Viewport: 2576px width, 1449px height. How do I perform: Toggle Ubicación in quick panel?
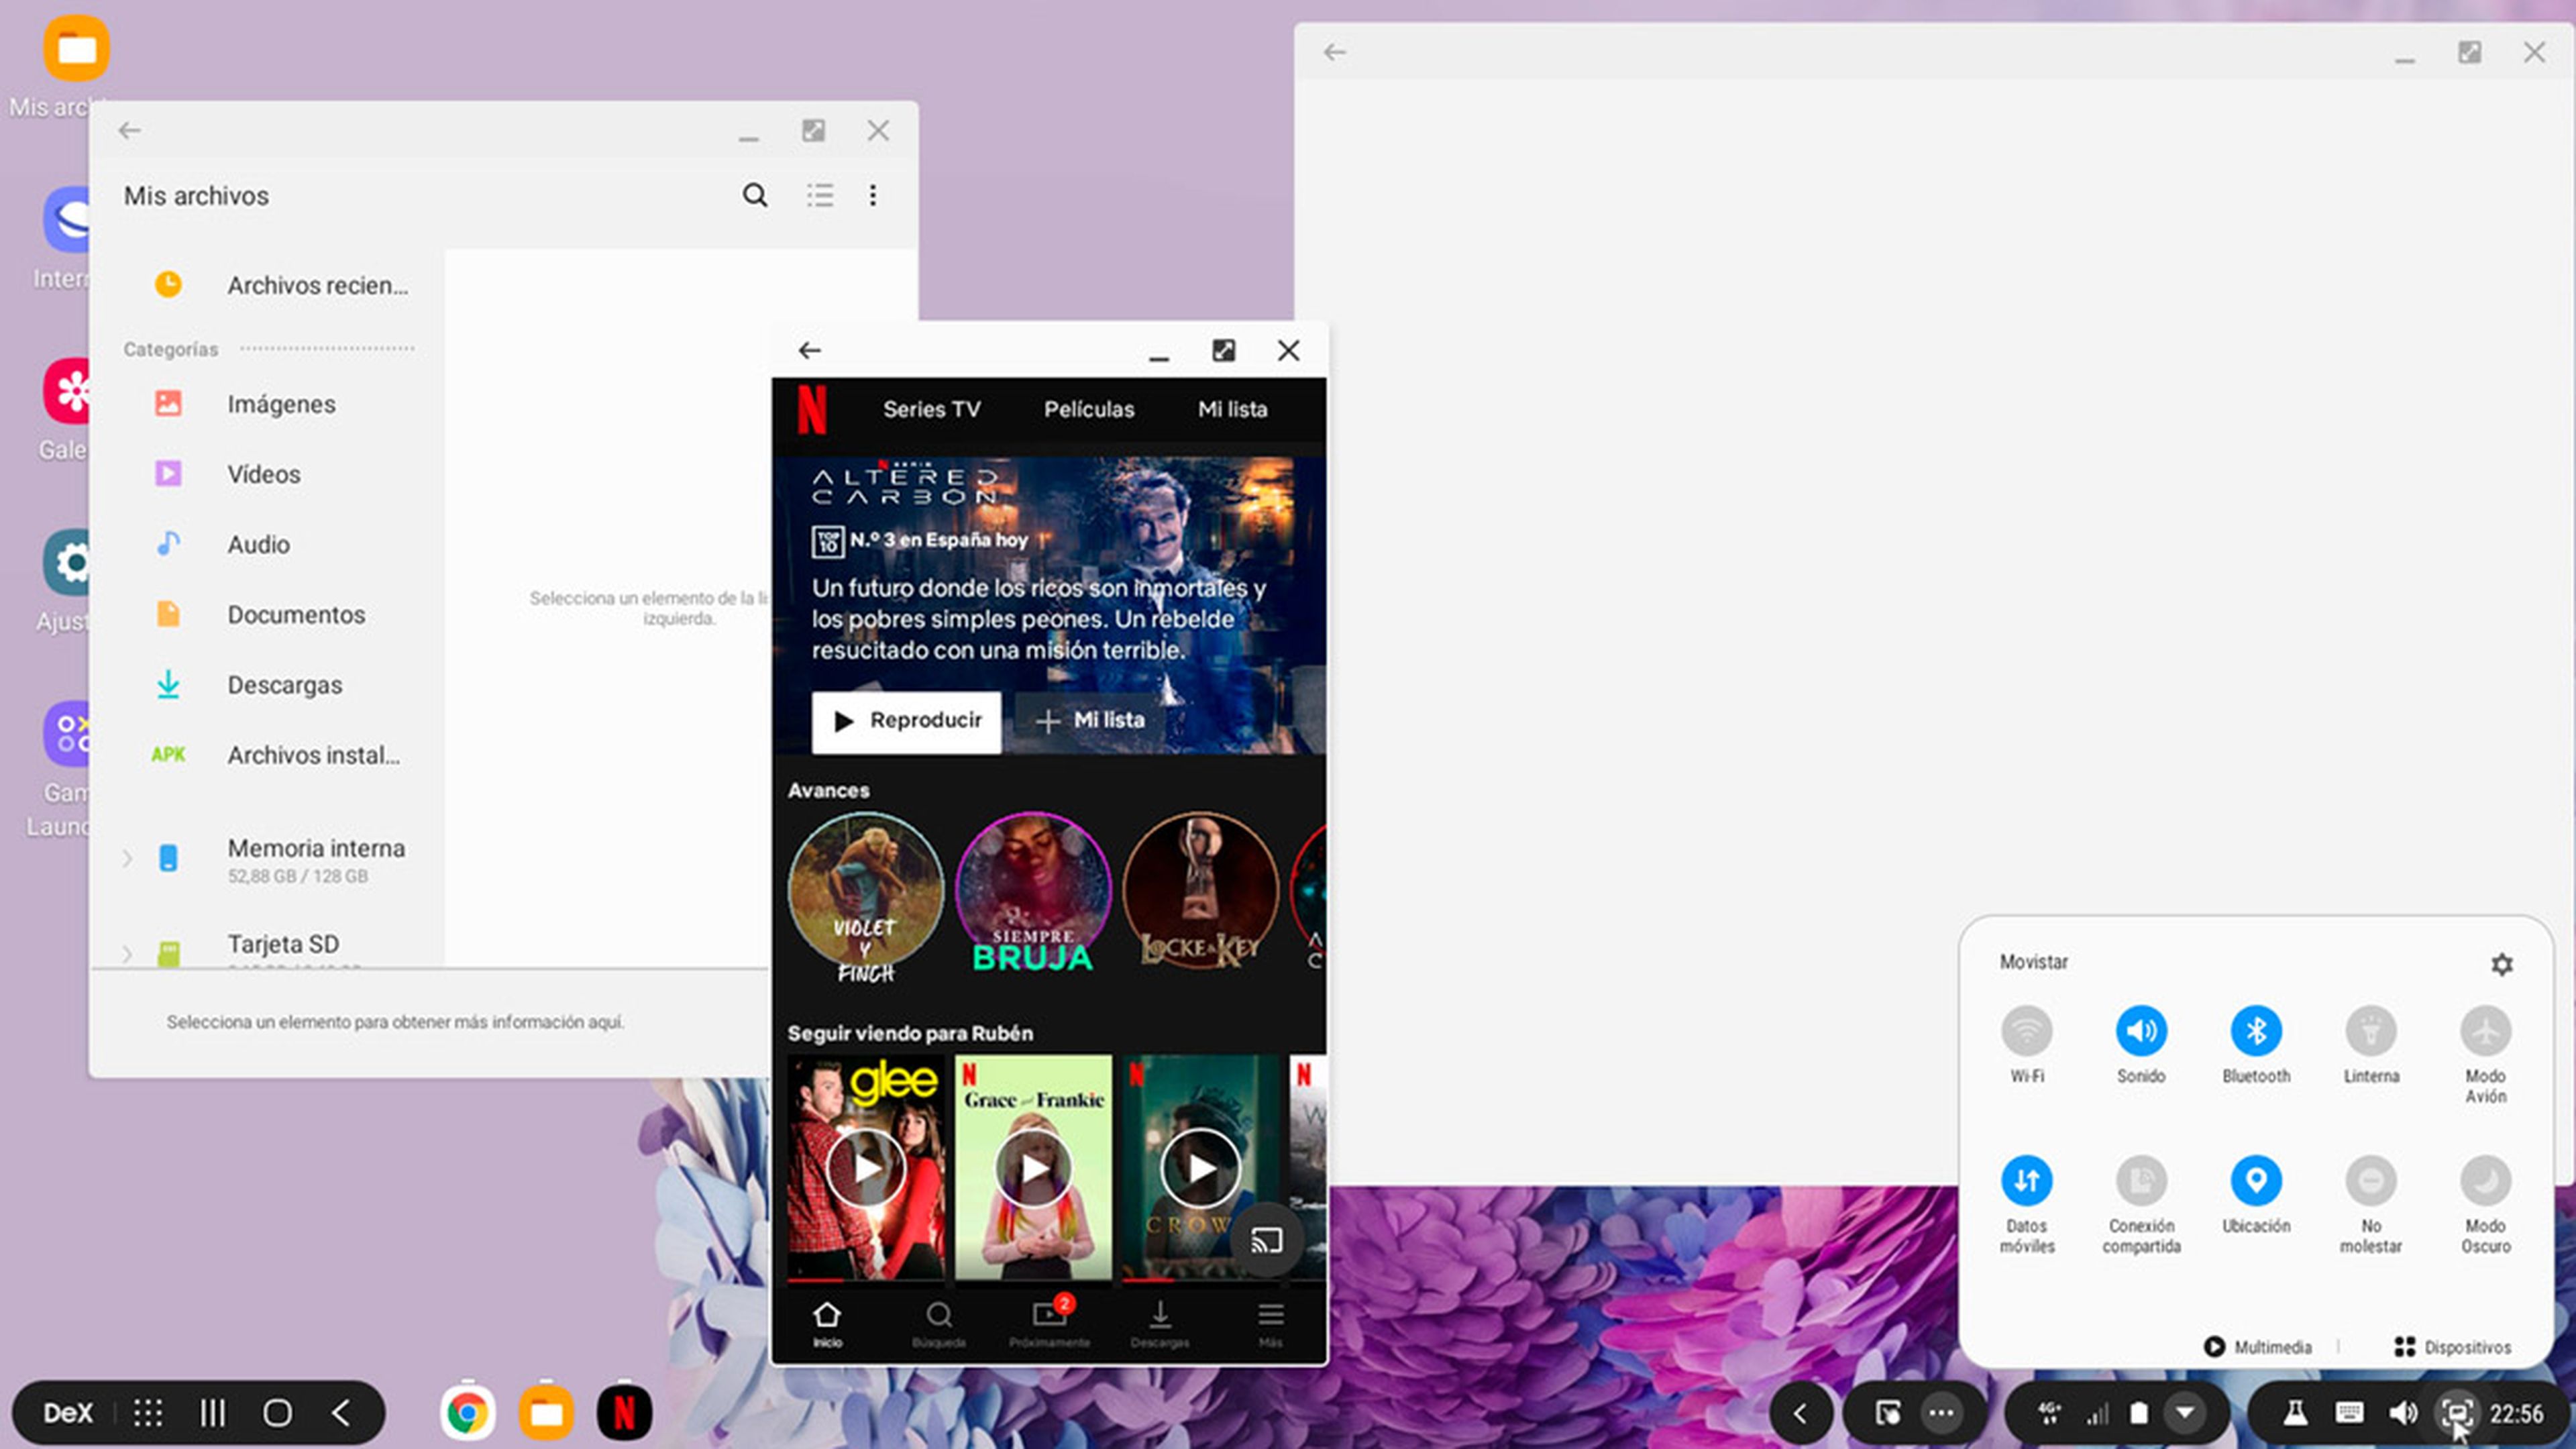pyautogui.click(x=2256, y=1181)
